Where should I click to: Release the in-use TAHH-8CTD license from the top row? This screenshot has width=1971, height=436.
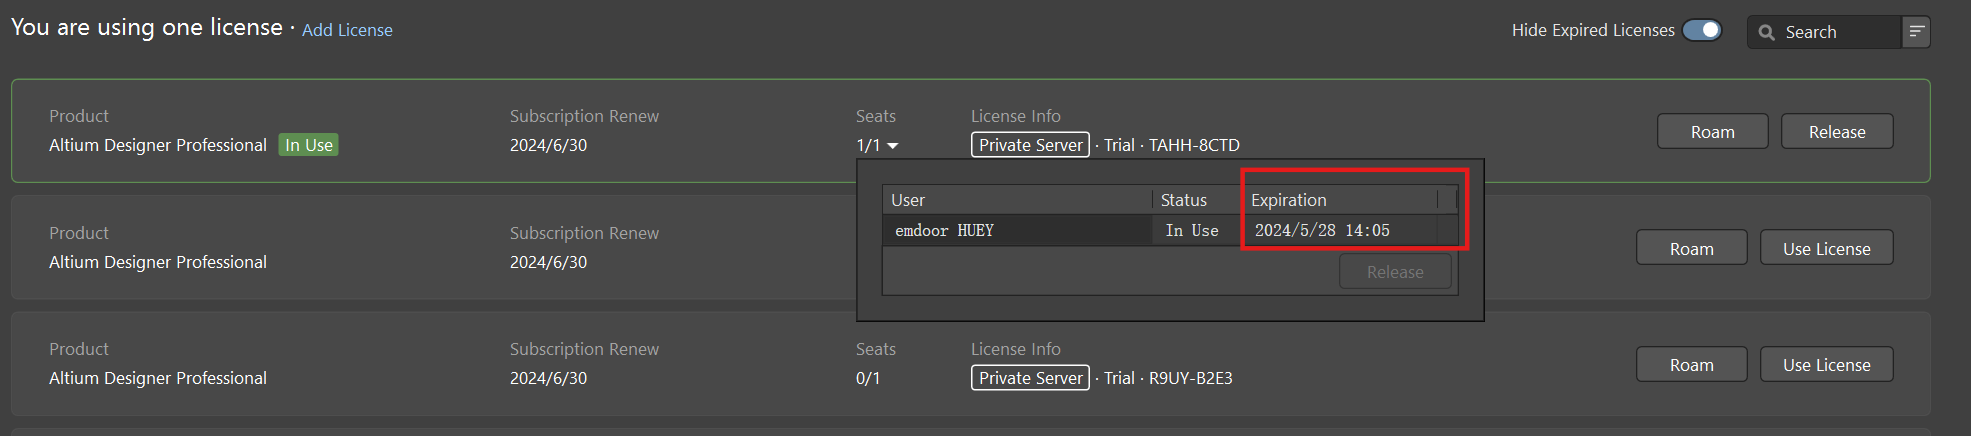1836,132
